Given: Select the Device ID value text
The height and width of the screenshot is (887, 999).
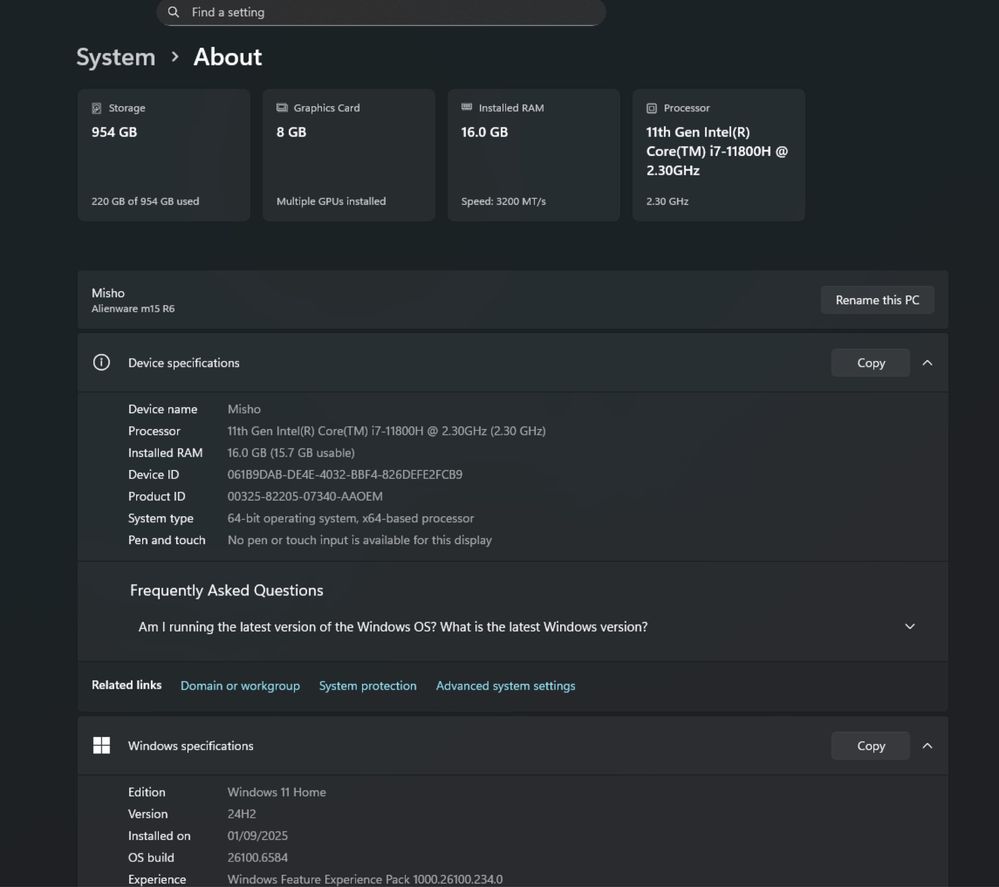Looking at the screenshot, I should (x=345, y=475).
